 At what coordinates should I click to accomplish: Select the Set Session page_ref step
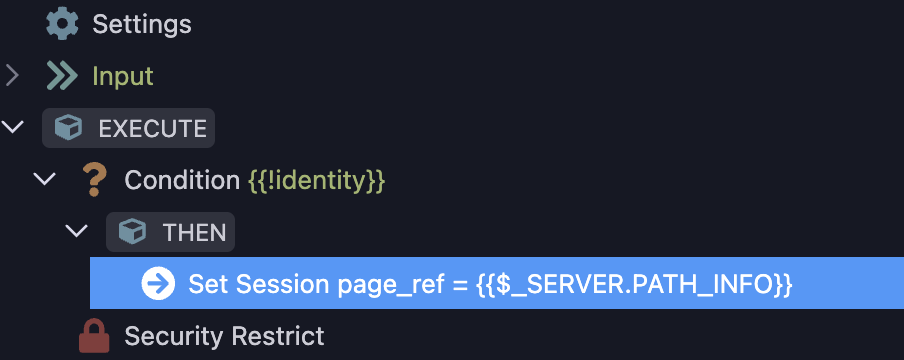497,283
